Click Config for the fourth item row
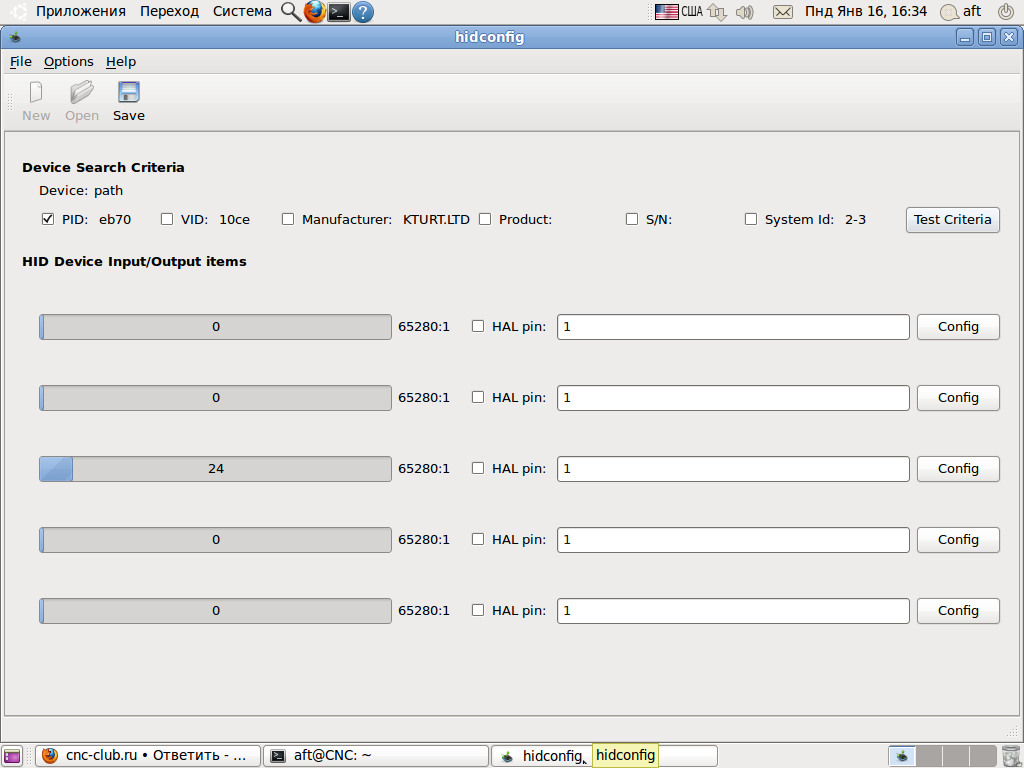Screen dimensions: 1024x768 click(x=958, y=539)
